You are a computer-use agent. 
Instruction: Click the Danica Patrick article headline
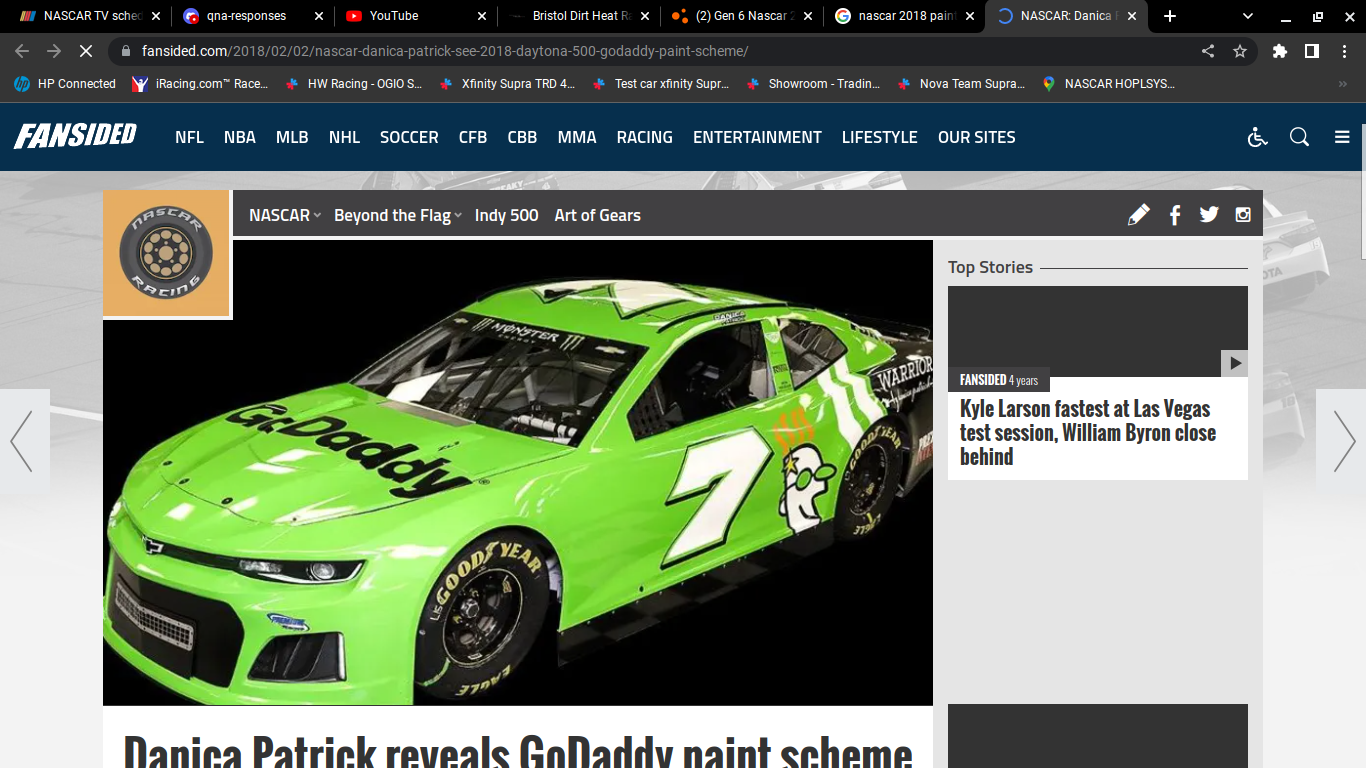pos(518,750)
